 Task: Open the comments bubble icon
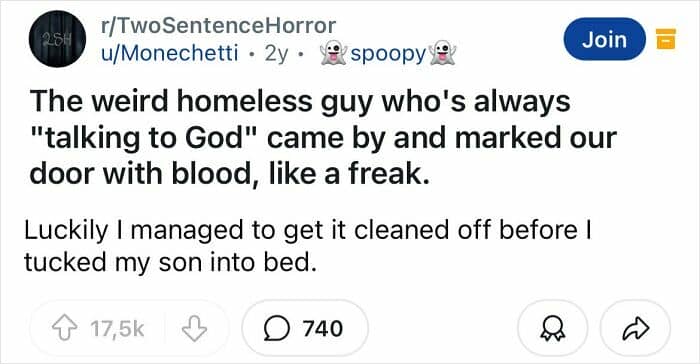tap(277, 329)
